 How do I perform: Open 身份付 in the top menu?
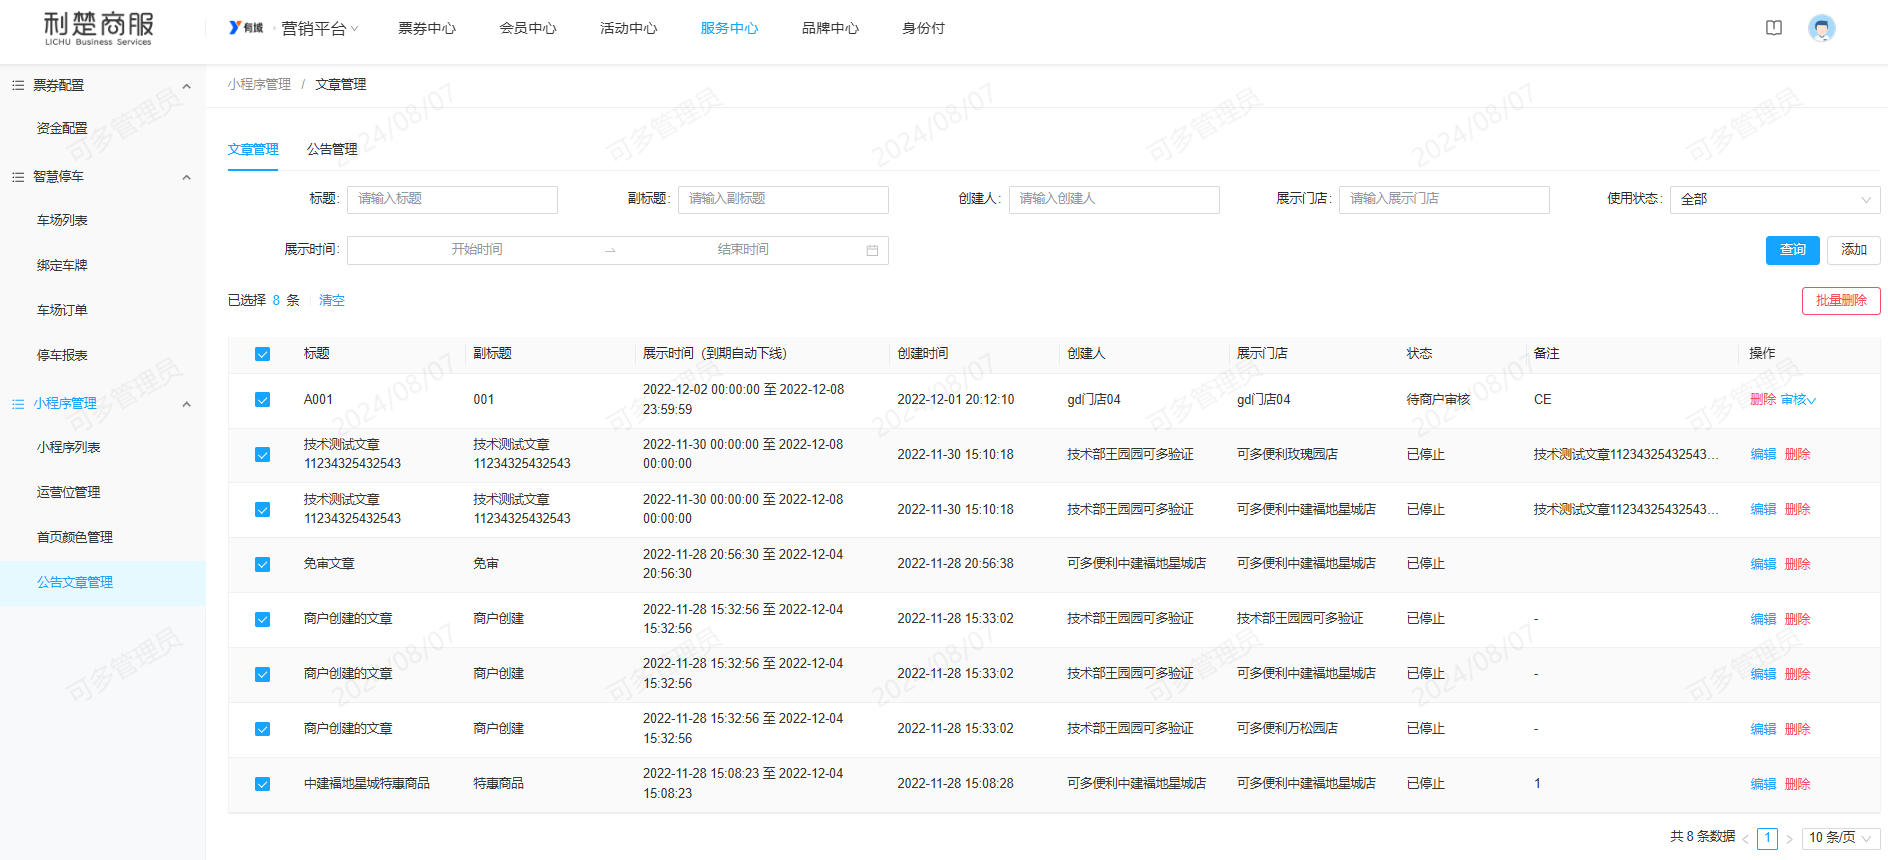(923, 28)
